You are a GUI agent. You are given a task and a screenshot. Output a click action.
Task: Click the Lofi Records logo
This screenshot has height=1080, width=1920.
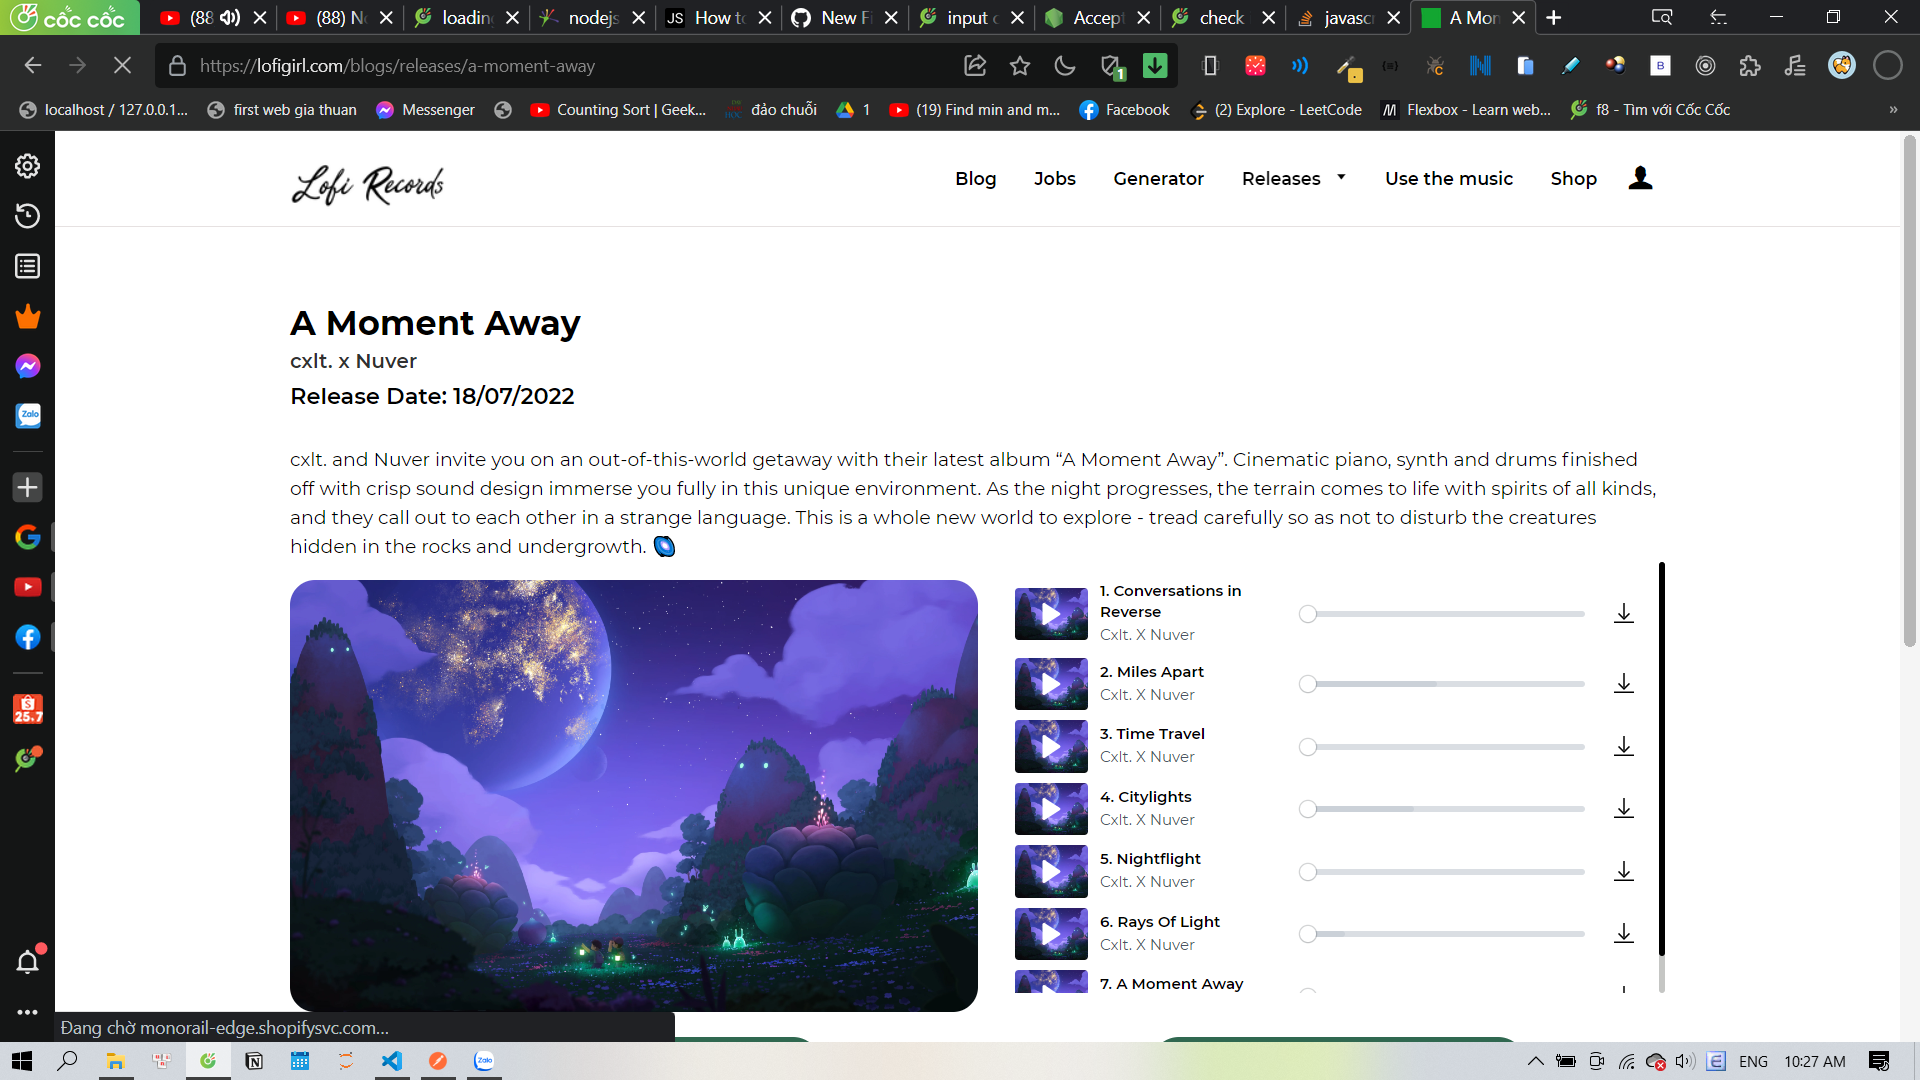tap(368, 184)
